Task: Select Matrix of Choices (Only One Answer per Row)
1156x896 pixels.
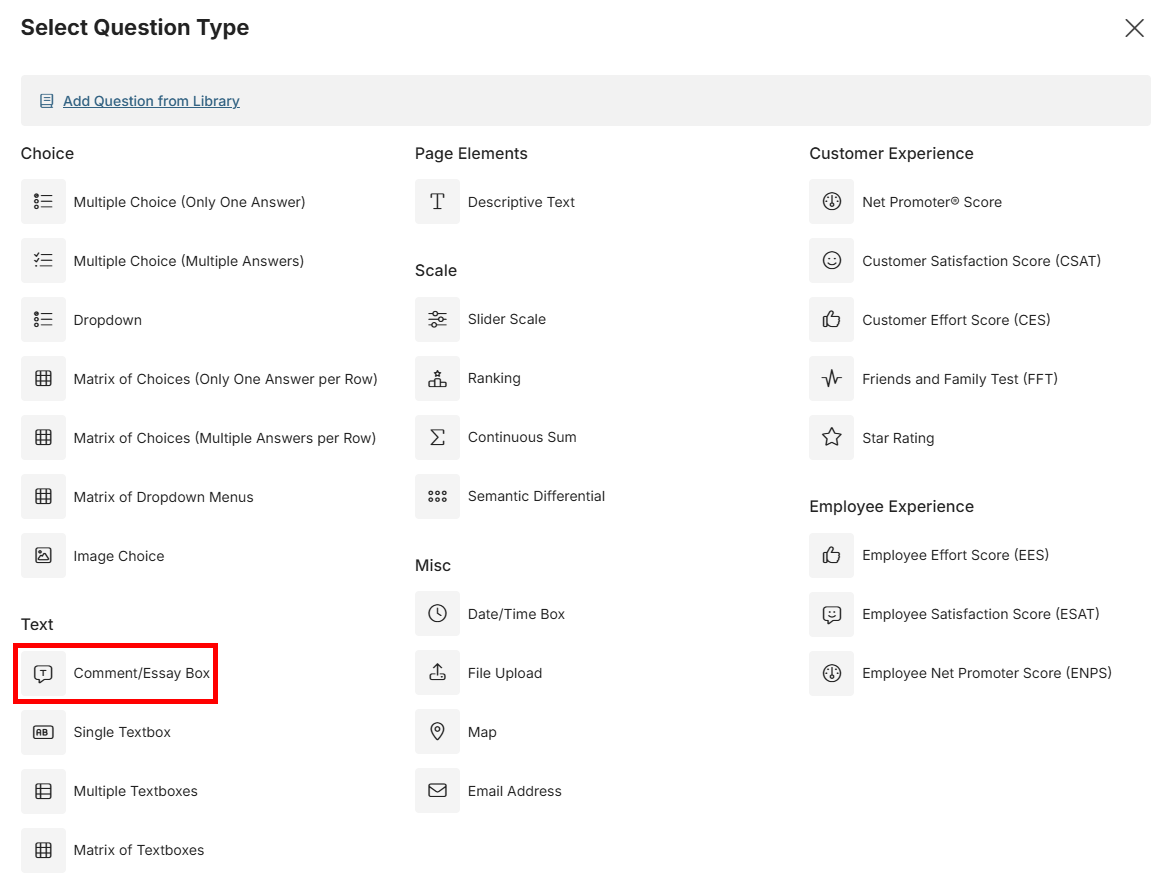Action: (x=226, y=379)
